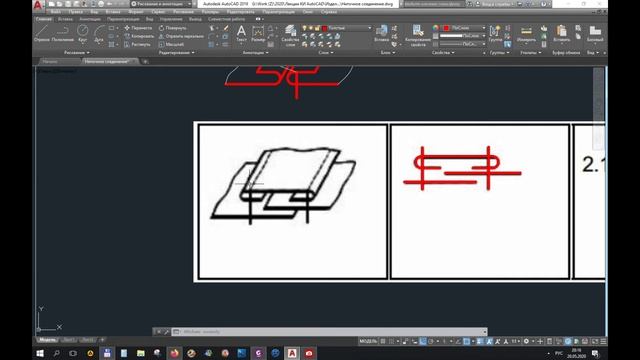Open Свойства слоя (Layer Properties) manager
Screen dimensions: 640x360
pos(290,36)
